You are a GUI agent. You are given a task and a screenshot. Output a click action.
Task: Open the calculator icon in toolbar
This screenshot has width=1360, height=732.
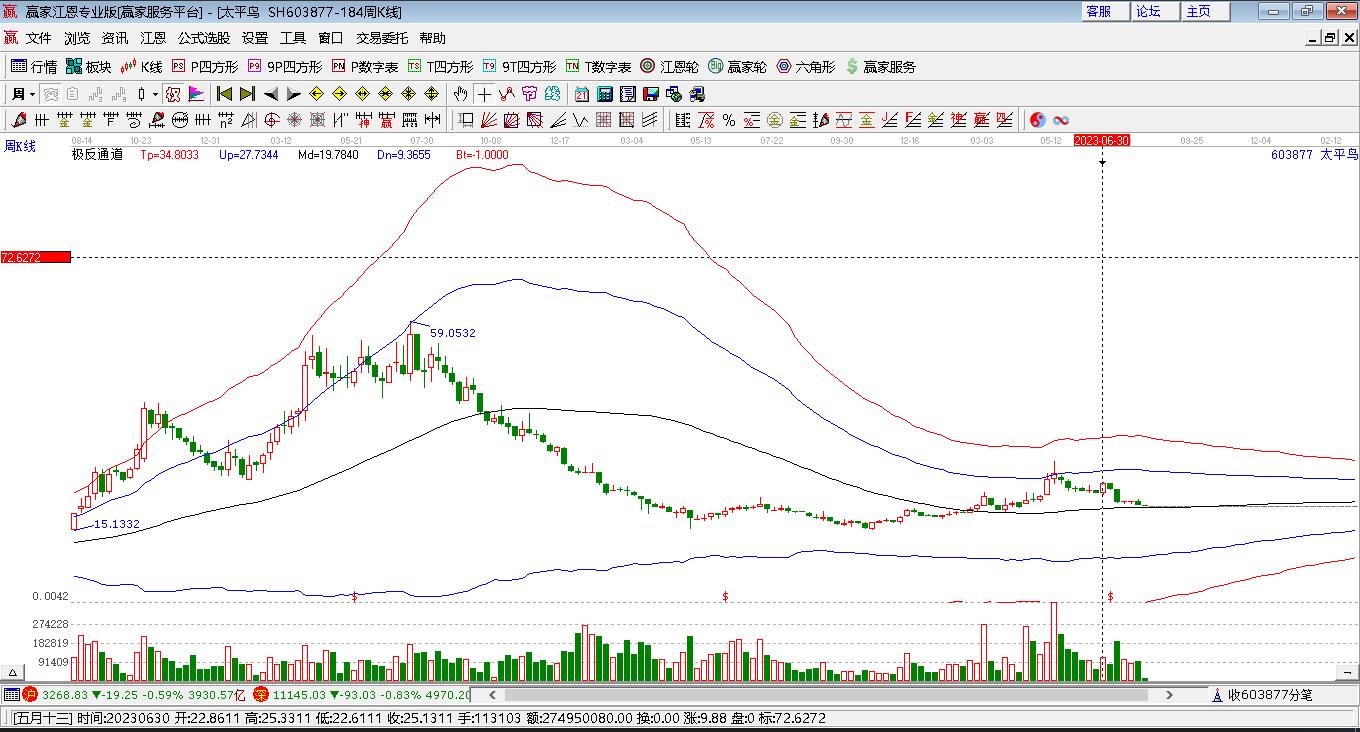click(604, 94)
